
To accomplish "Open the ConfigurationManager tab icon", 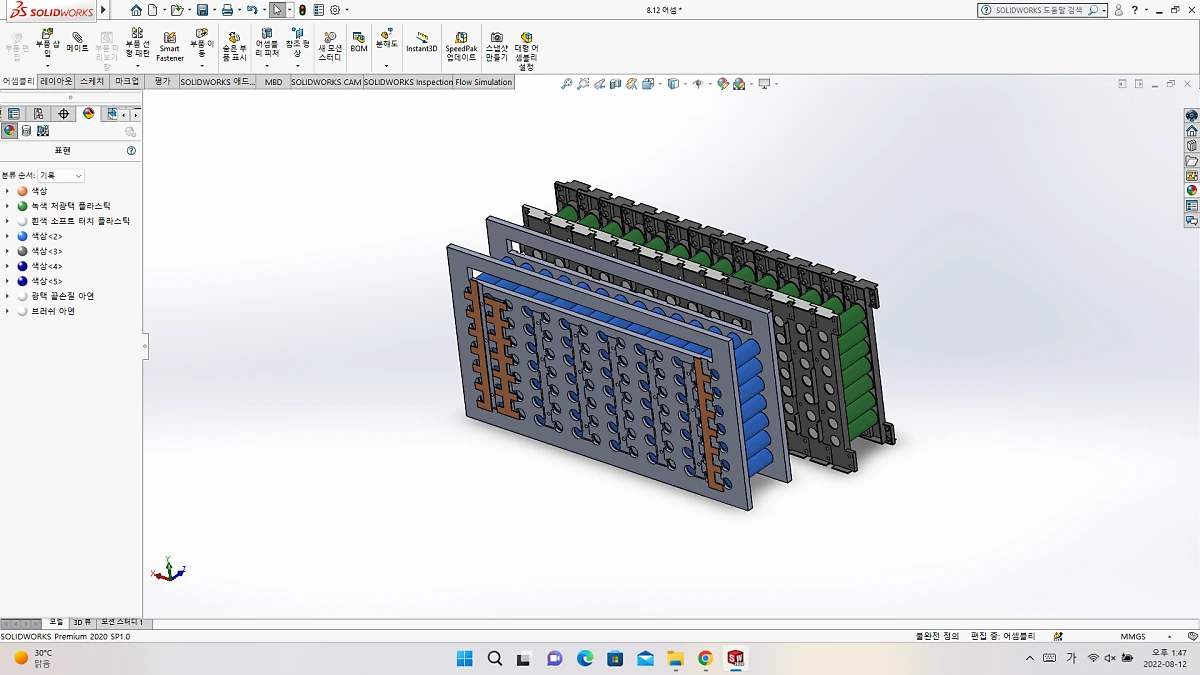I will 39,114.
